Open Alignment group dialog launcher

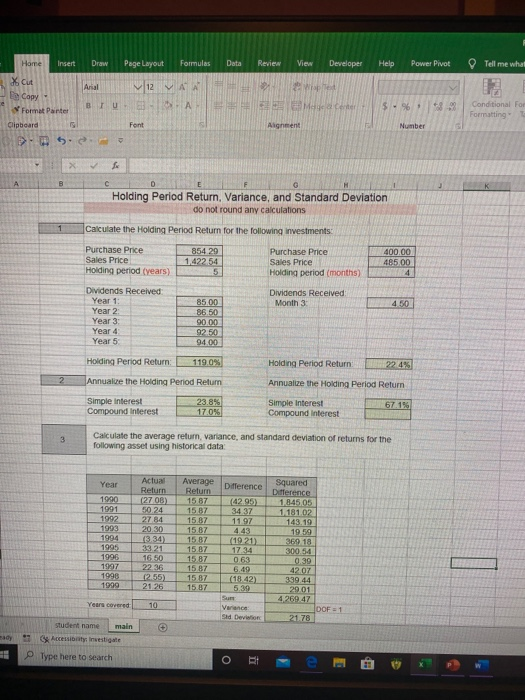click(x=369, y=126)
